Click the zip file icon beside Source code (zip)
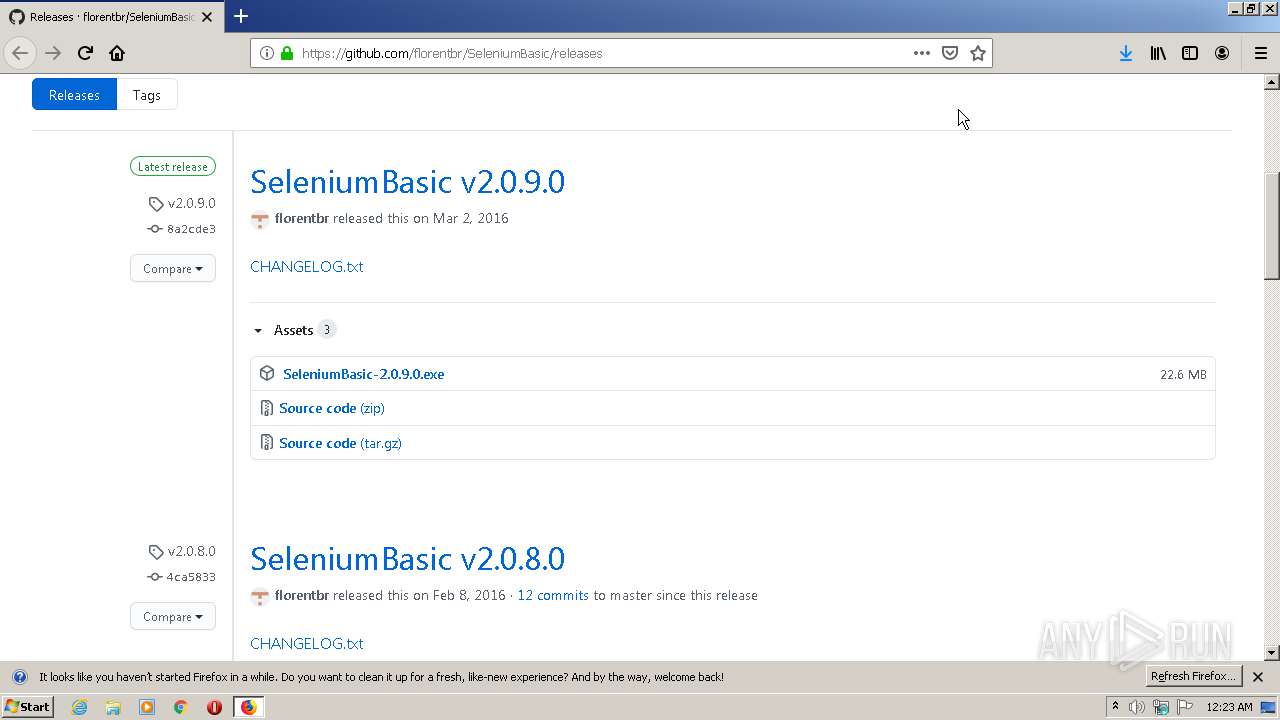The image size is (1280, 720). pos(266,408)
